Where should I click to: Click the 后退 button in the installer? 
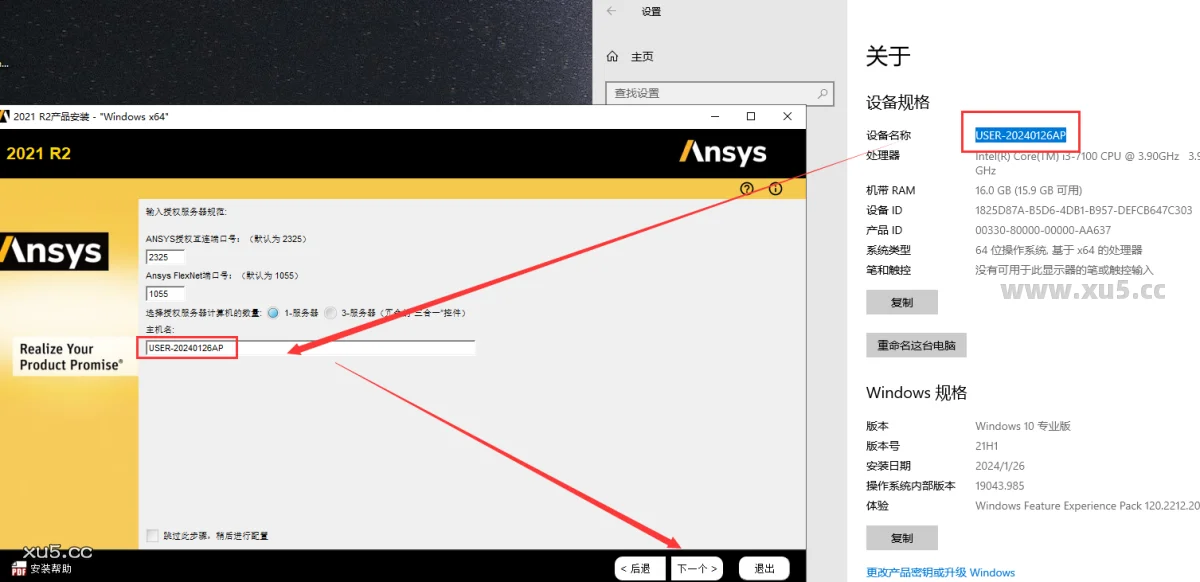tap(639, 567)
